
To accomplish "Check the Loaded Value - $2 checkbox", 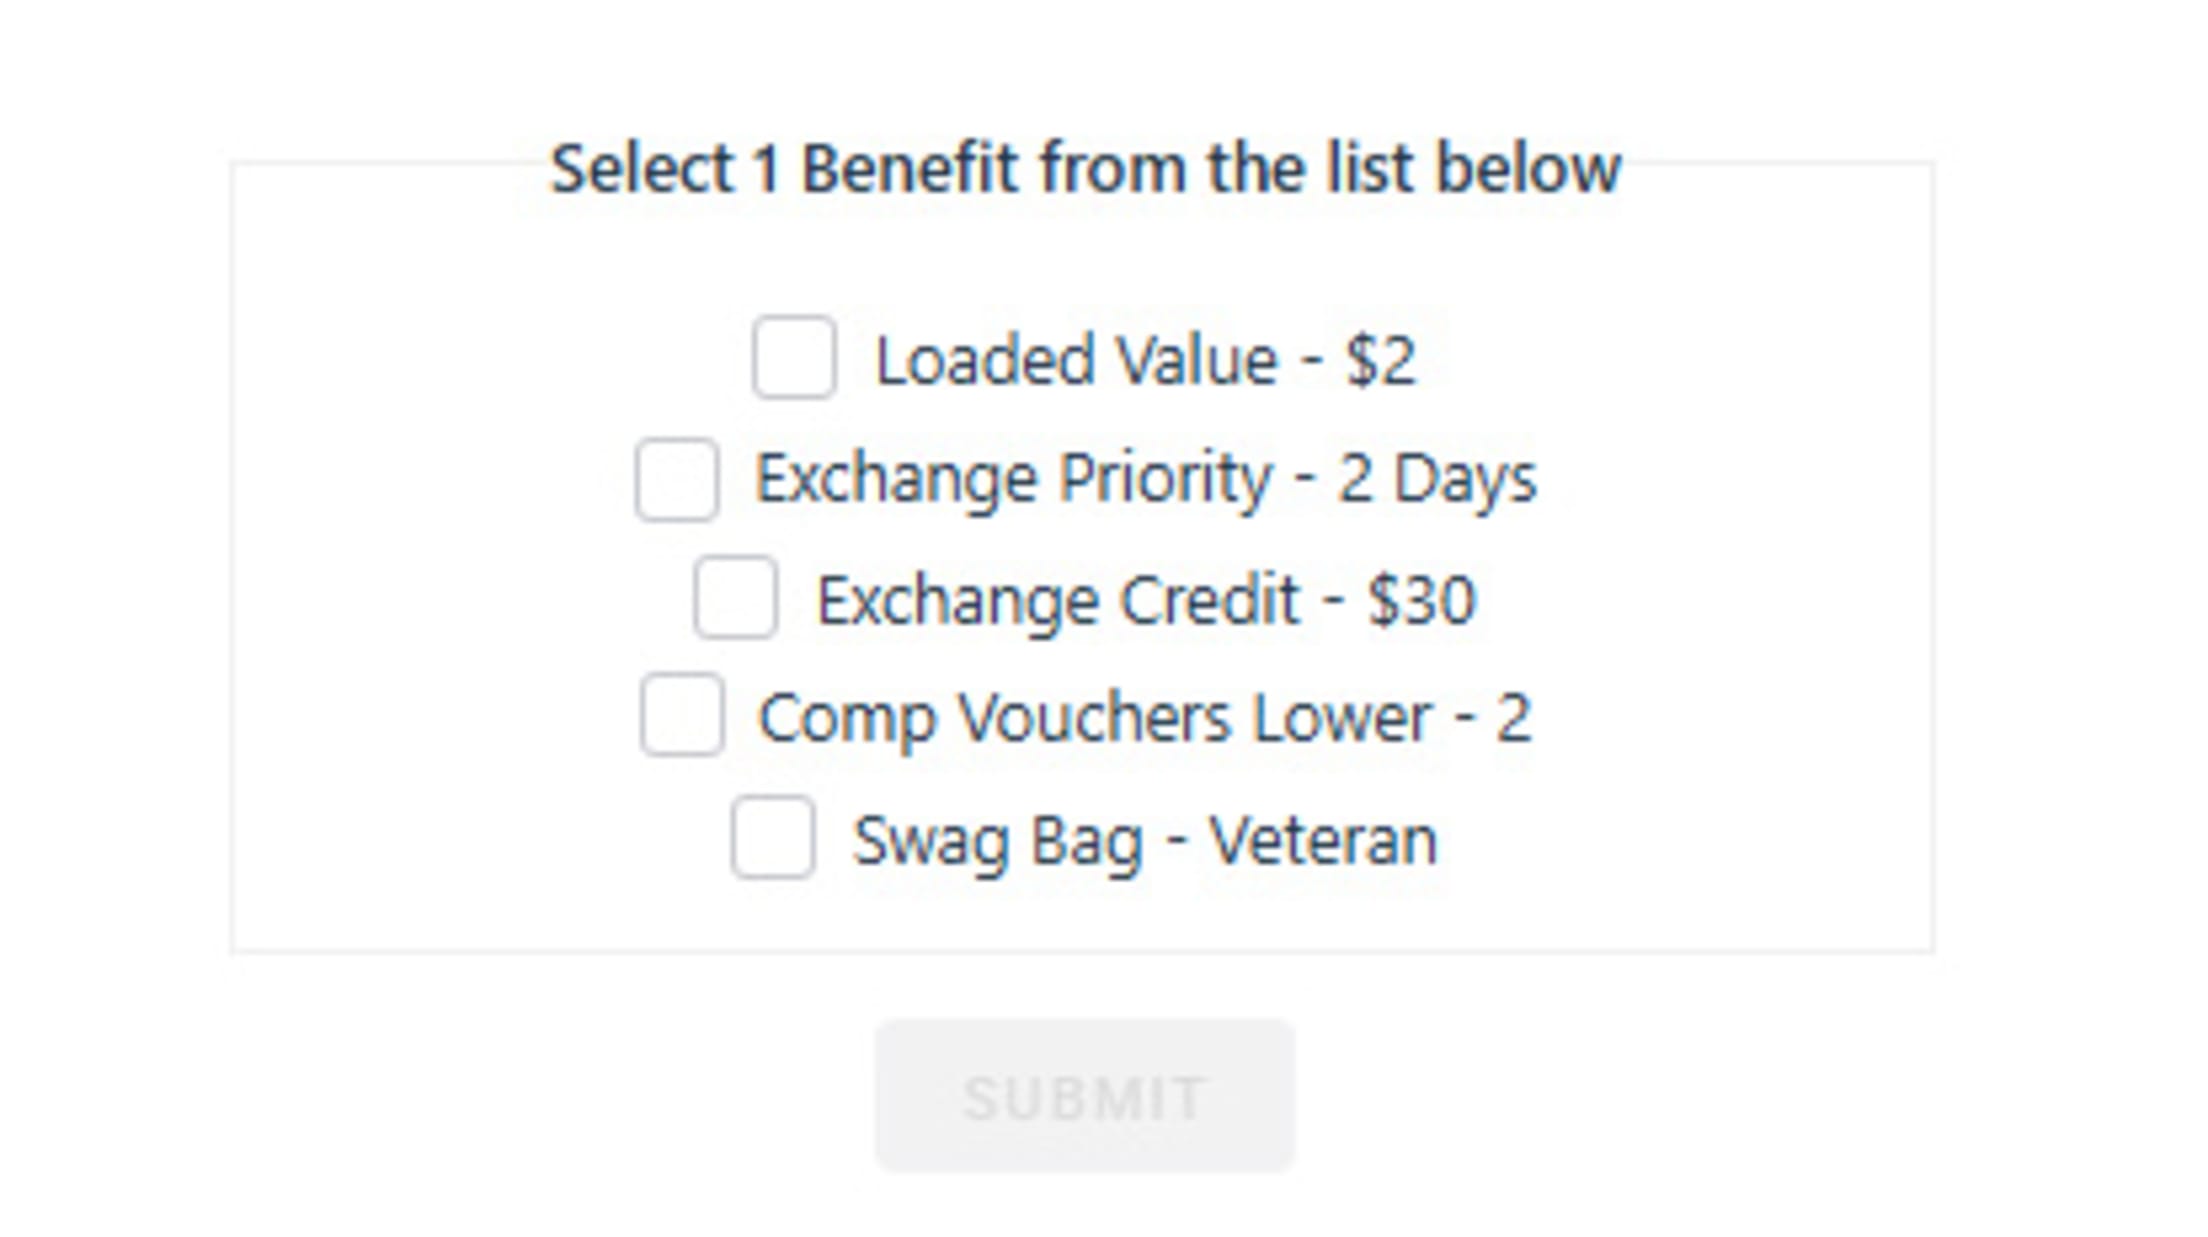I will tap(794, 357).
